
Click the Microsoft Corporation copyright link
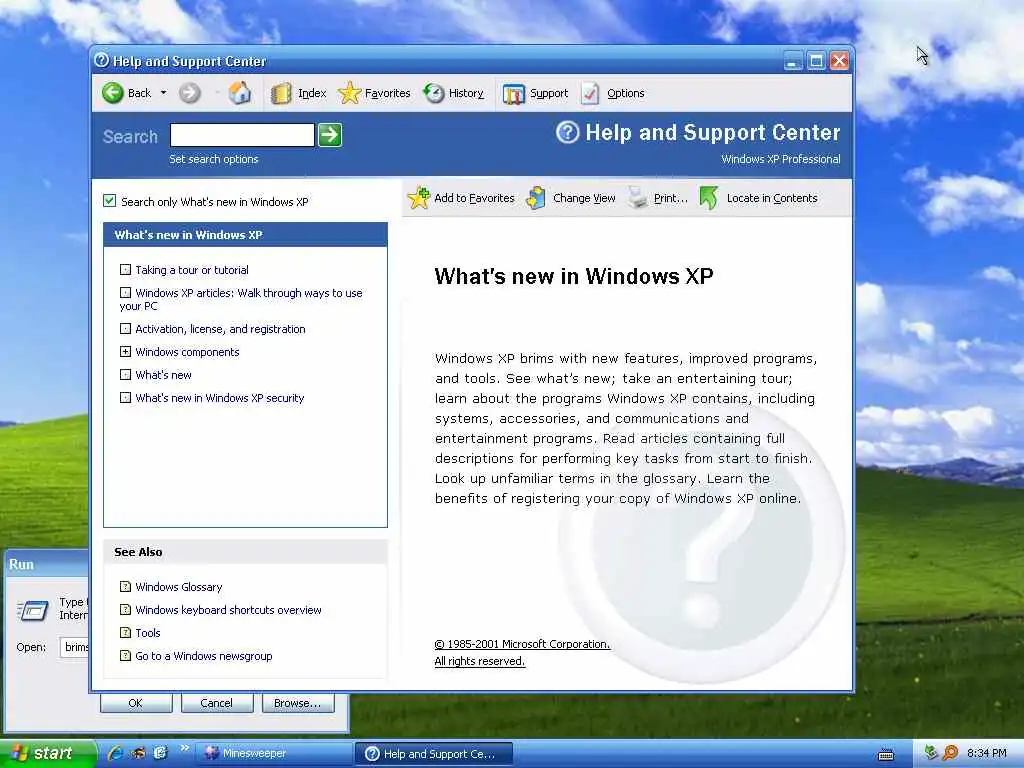coord(522,645)
